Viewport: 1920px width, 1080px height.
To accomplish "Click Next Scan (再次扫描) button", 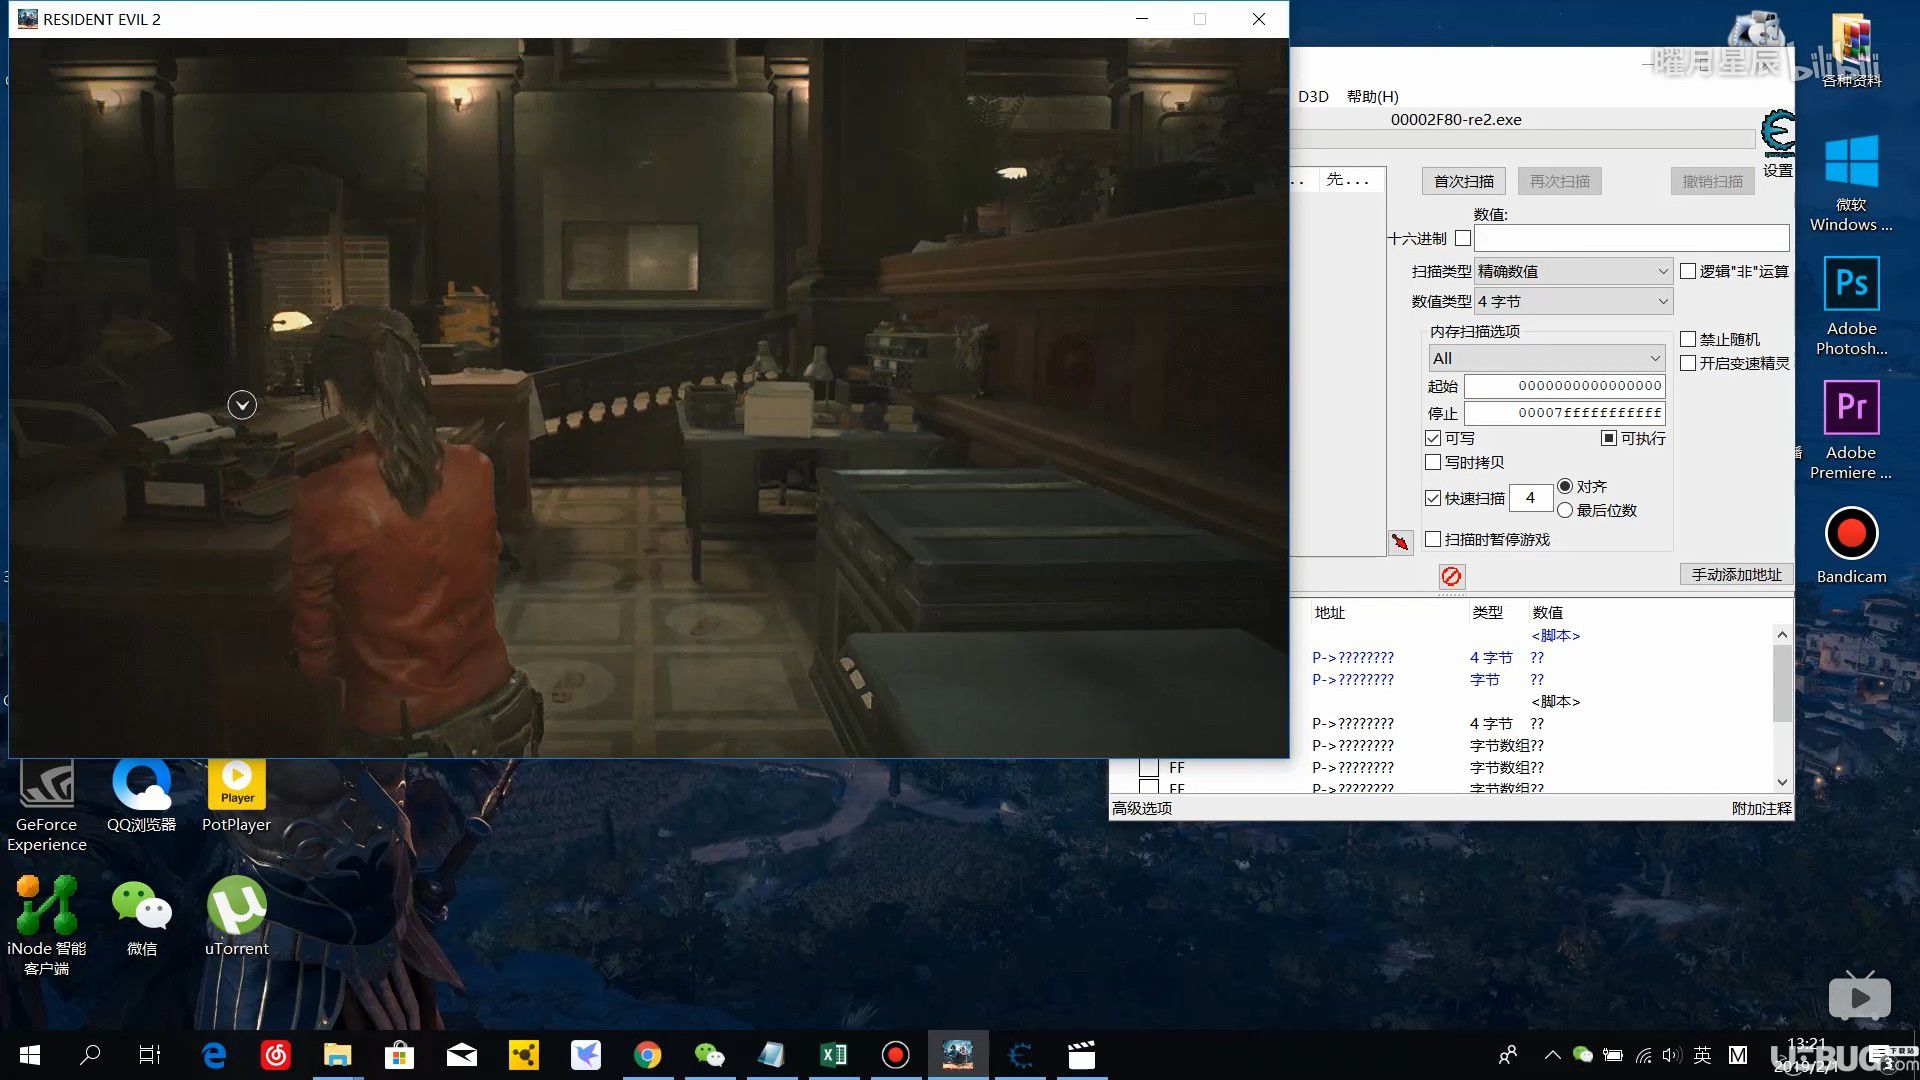I will pyautogui.click(x=1559, y=181).
